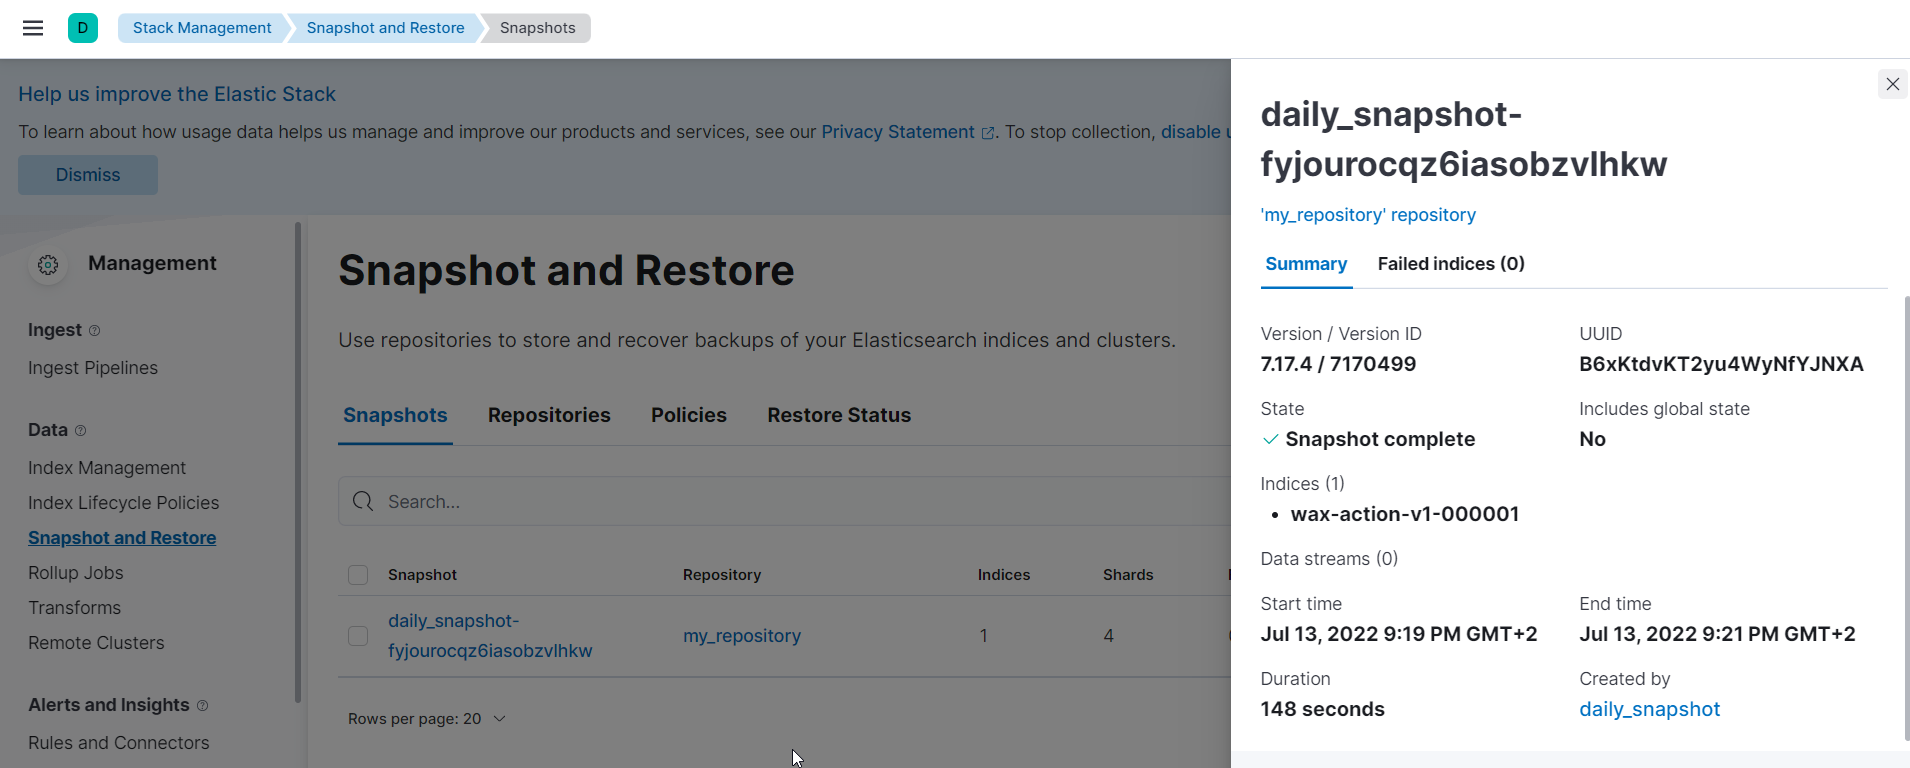This screenshot has width=1910, height=768.
Task: Open Index Lifecycle Policies
Action: [123, 503]
